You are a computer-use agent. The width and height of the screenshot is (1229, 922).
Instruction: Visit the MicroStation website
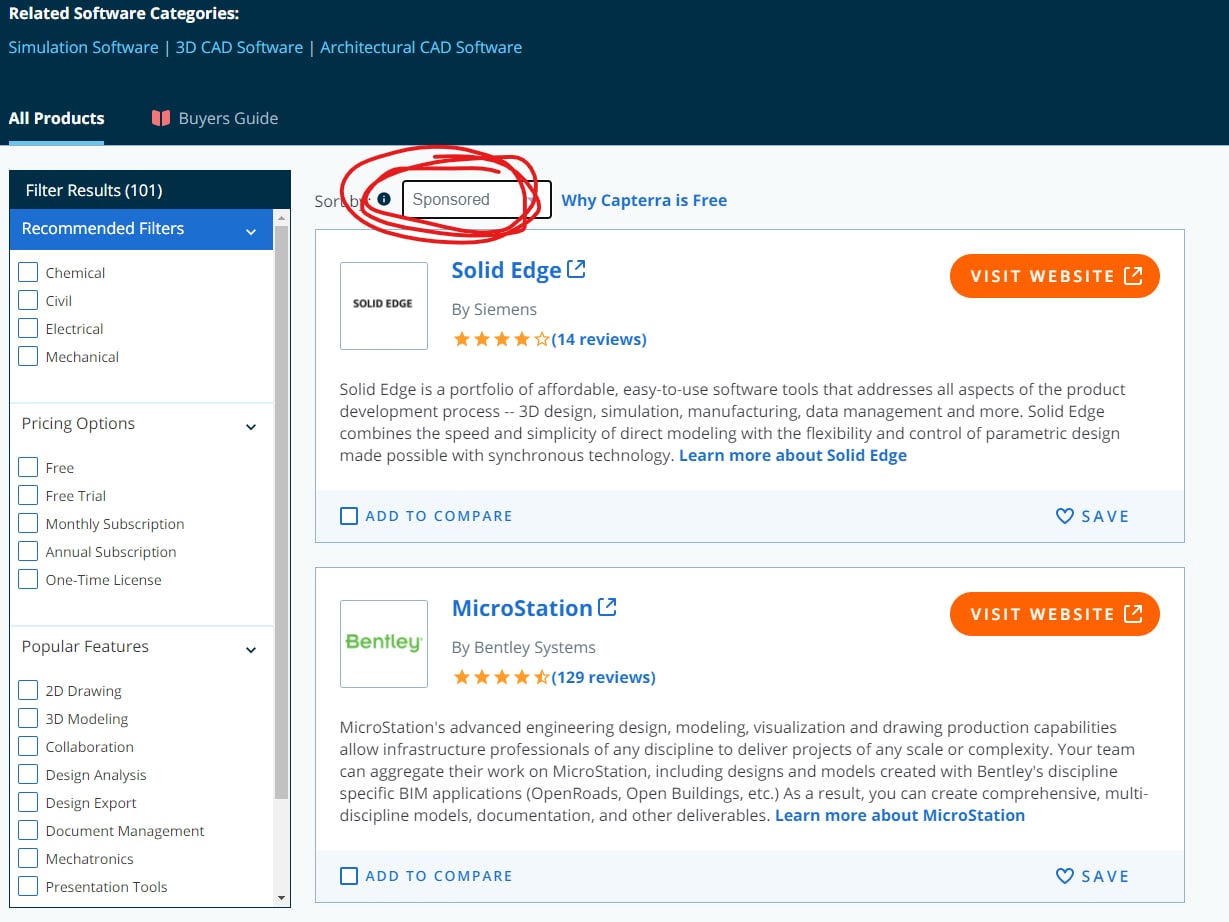[1055, 614]
